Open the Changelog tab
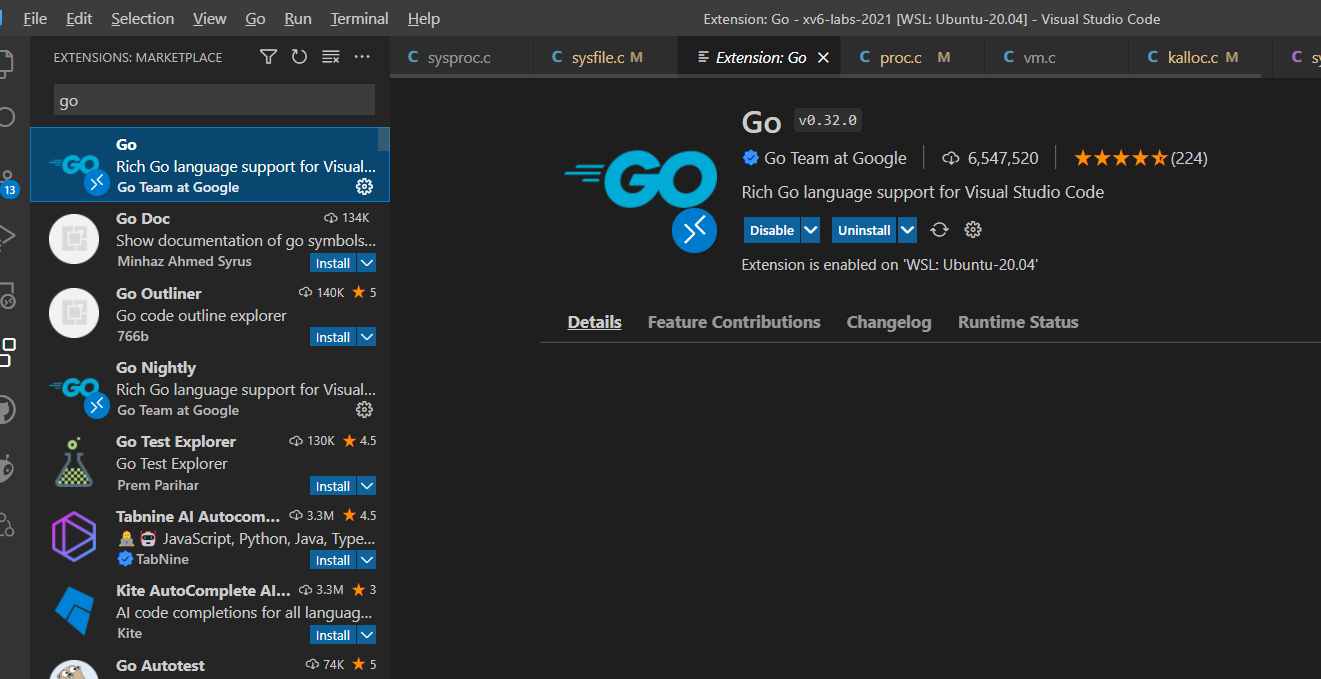Image resolution: width=1321 pixels, height=679 pixels. click(889, 322)
